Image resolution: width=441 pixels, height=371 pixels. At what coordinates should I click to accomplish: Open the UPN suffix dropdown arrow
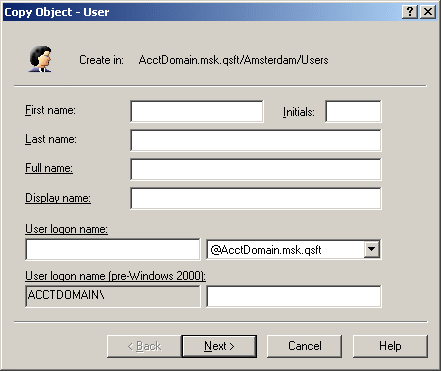(x=372, y=249)
